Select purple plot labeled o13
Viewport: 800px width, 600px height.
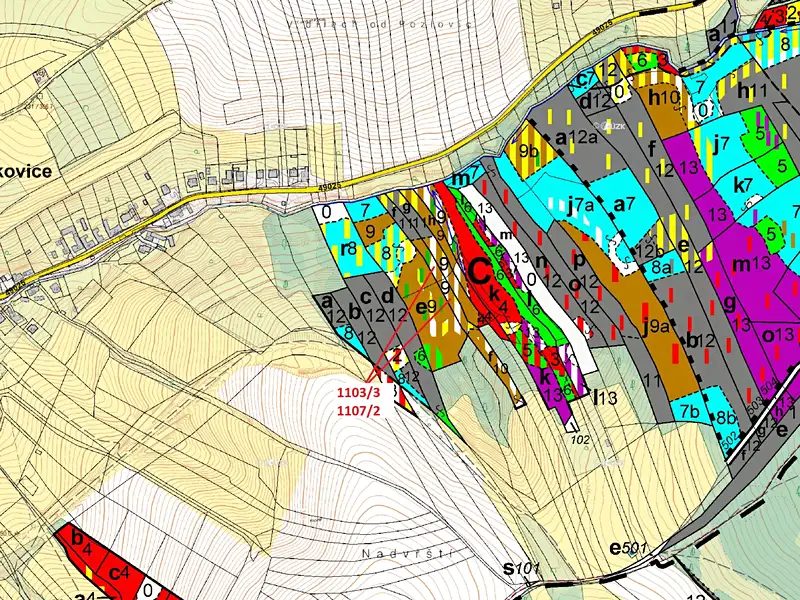pyautogui.click(x=778, y=335)
